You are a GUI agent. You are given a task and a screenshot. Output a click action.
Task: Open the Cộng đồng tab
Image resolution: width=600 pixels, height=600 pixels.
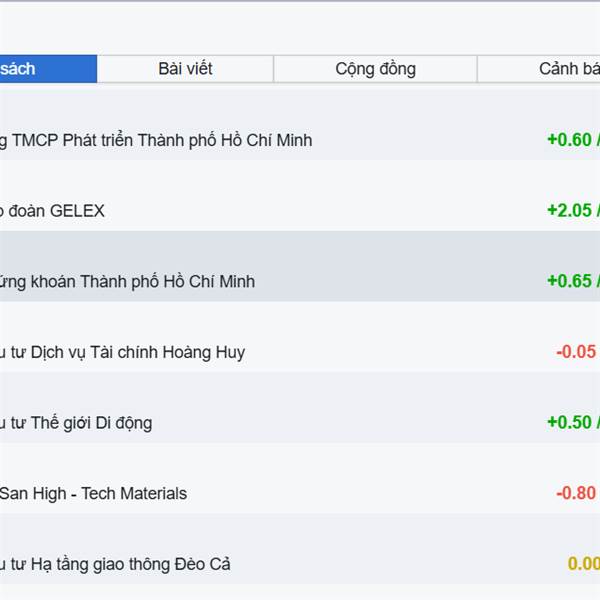(375, 69)
